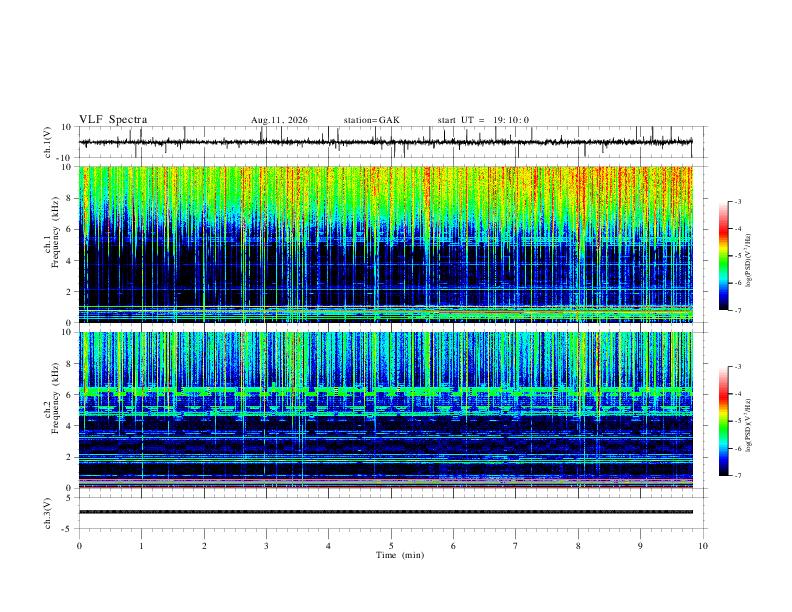Click the Time (min) axis label
The image size is (792, 612).
(400, 555)
